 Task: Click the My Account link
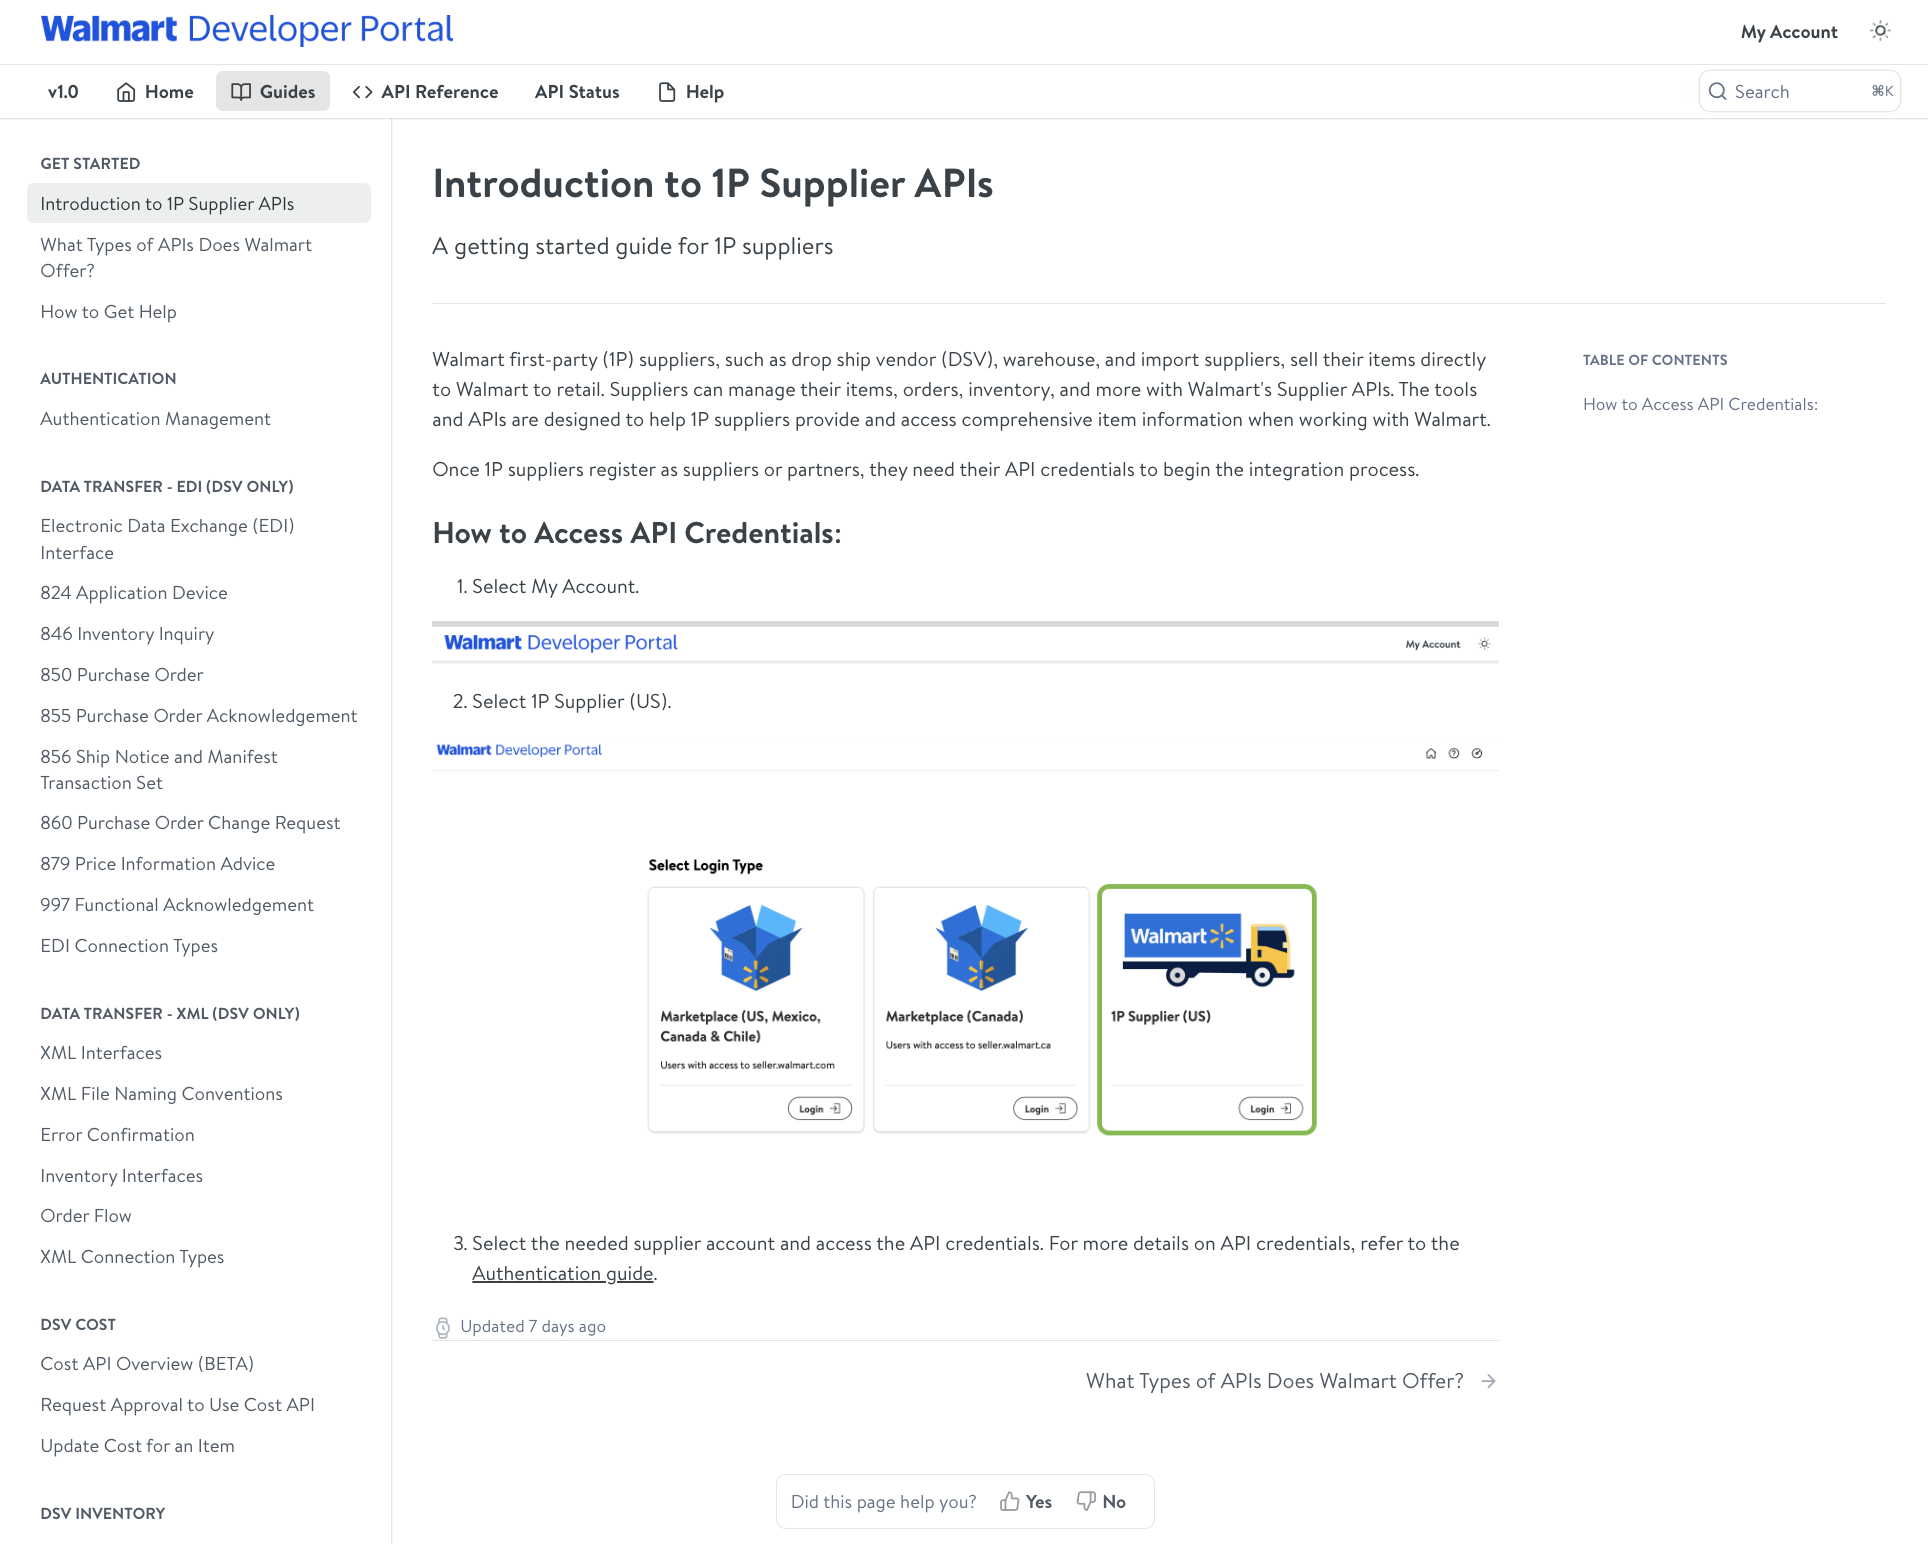click(x=1789, y=32)
